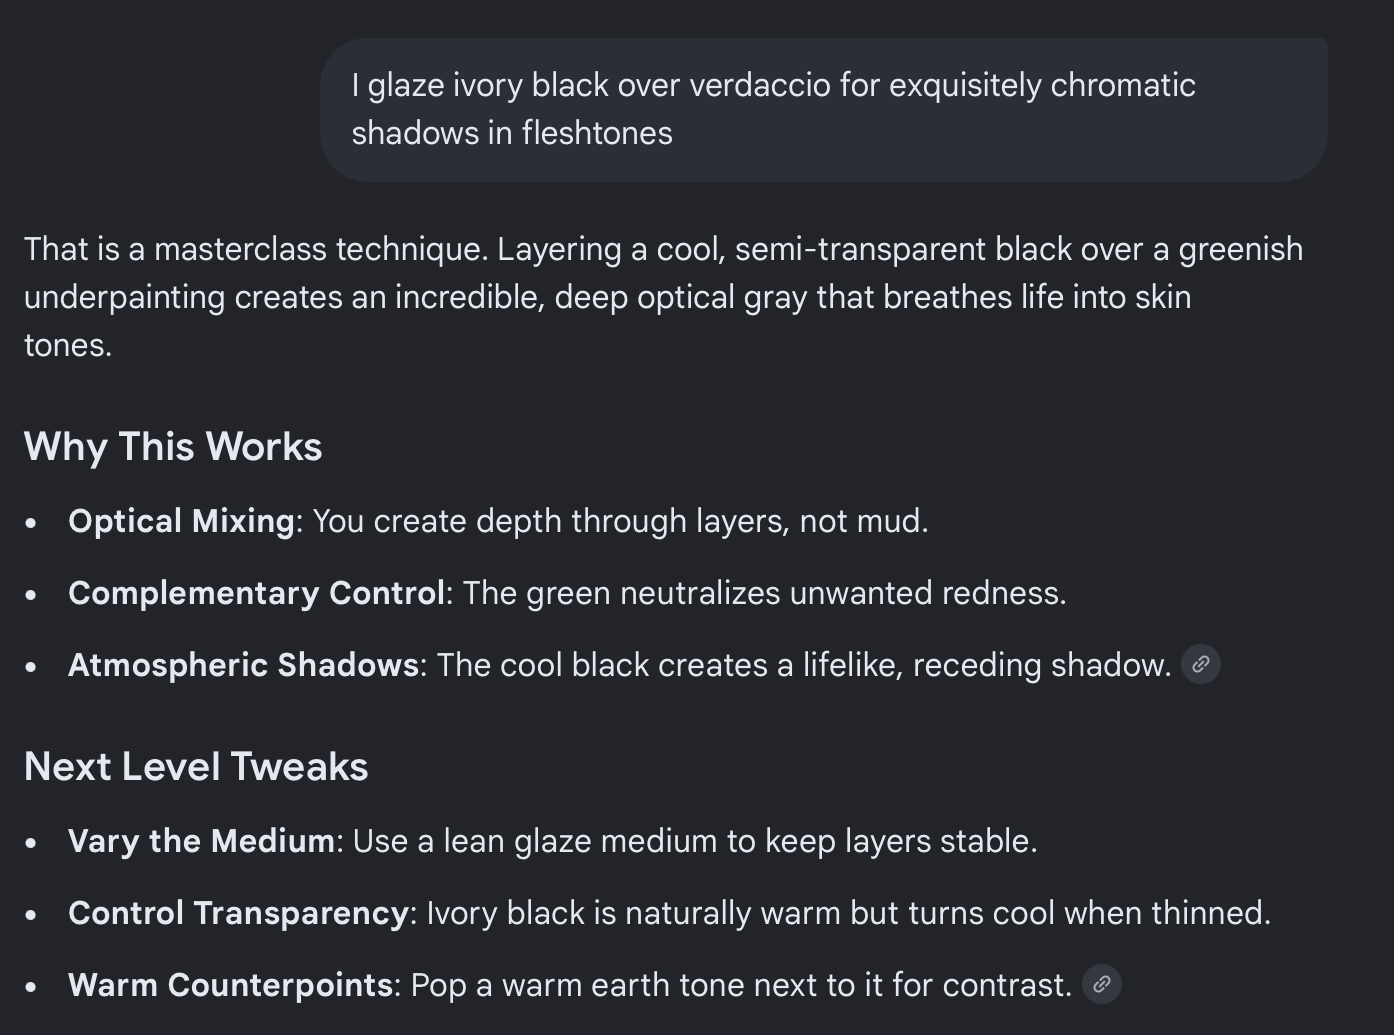Open the source link after Atmospheric Shadows bullet
This screenshot has height=1035, width=1394.
point(1200,664)
